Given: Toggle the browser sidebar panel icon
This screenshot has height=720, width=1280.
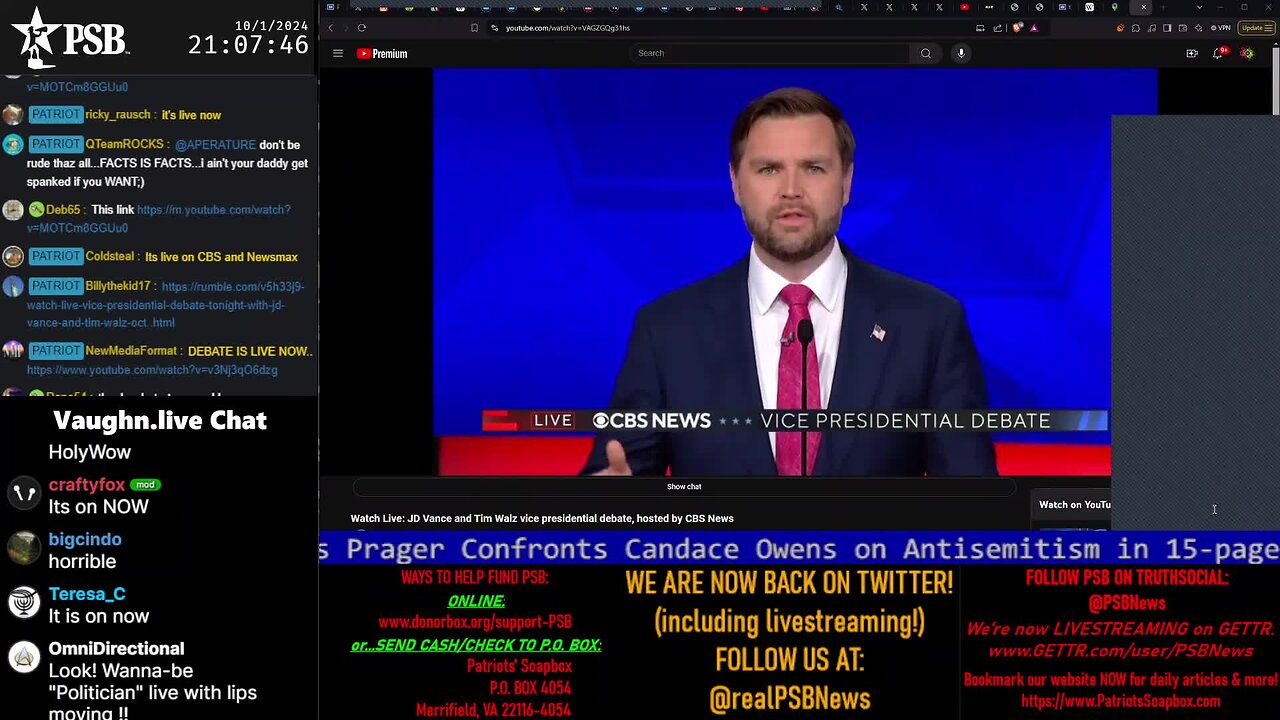Looking at the screenshot, I should 1167,28.
